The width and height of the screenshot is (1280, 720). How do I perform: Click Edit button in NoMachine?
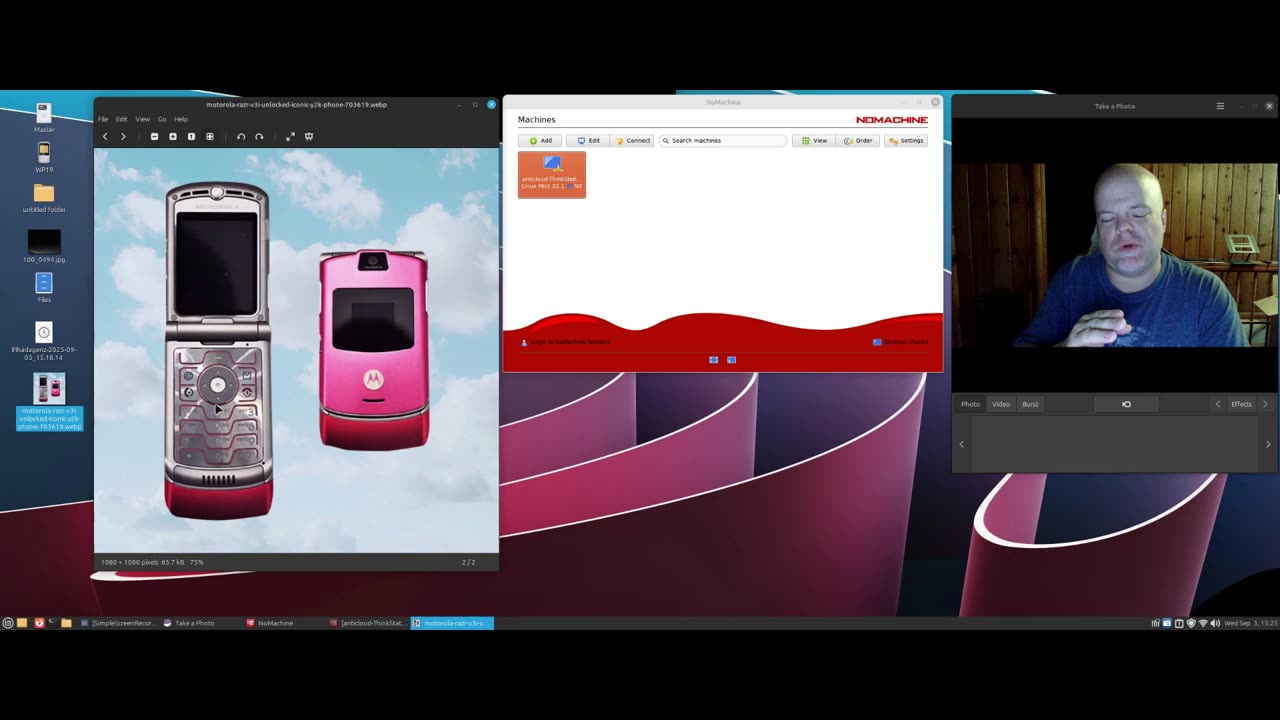tap(588, 140)
